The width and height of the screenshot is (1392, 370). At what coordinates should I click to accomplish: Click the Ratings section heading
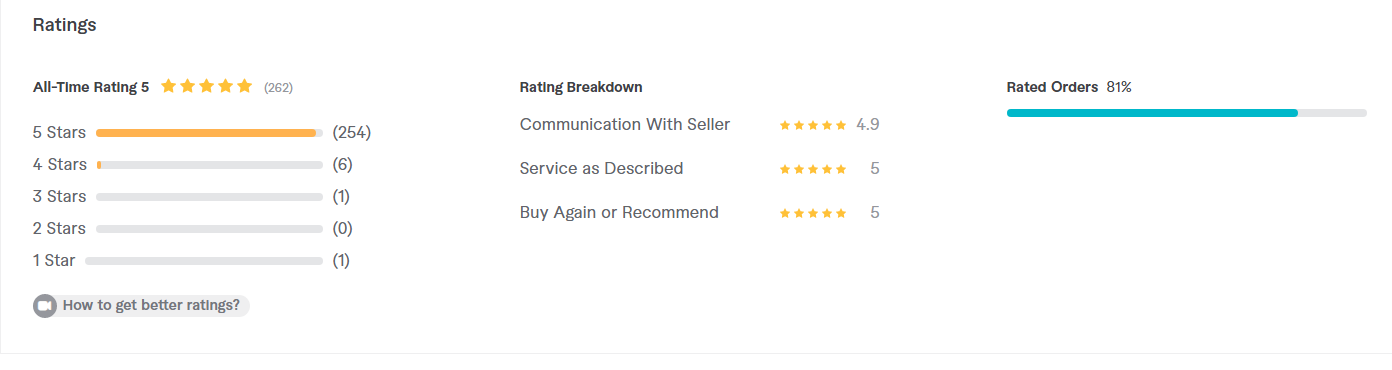[x=64, y=25]
